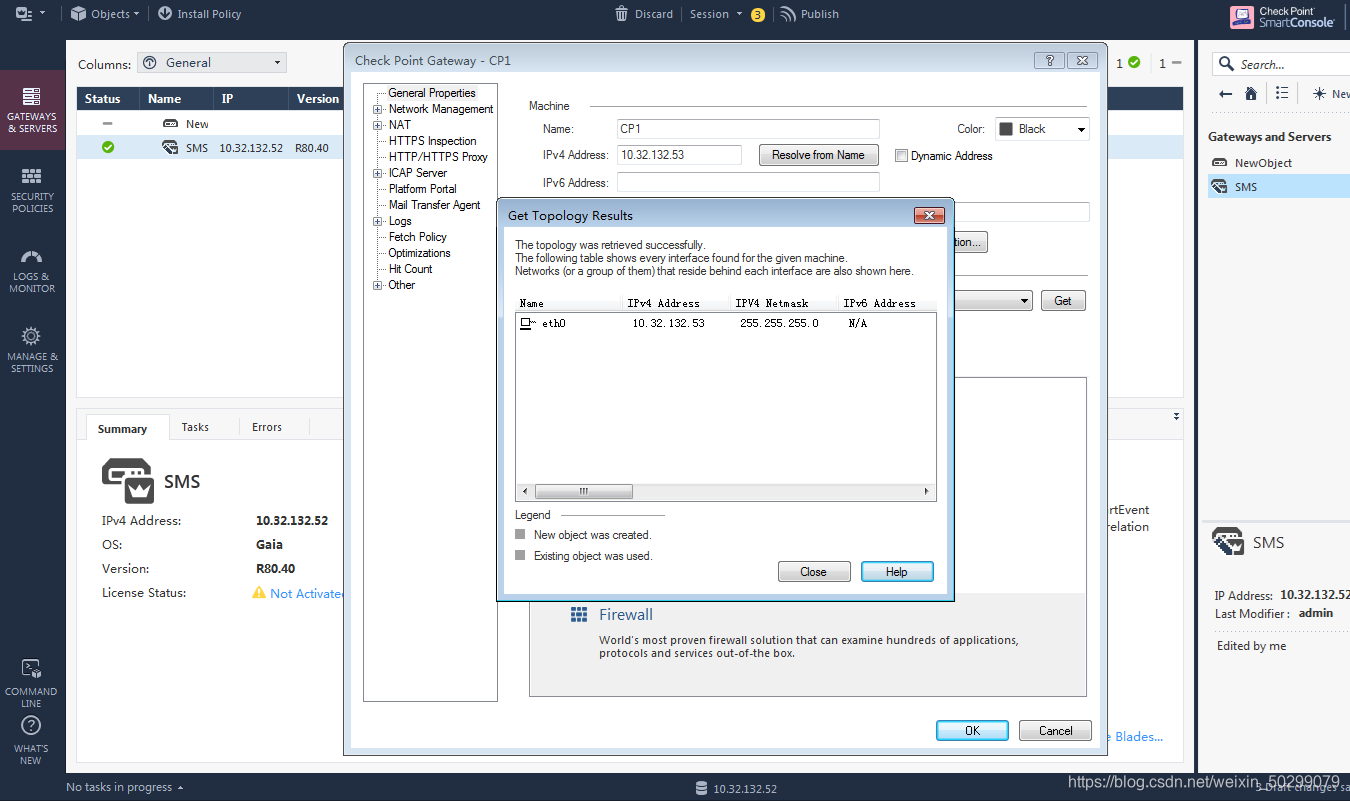Open the Gateways & Servers view

[32, 110]
